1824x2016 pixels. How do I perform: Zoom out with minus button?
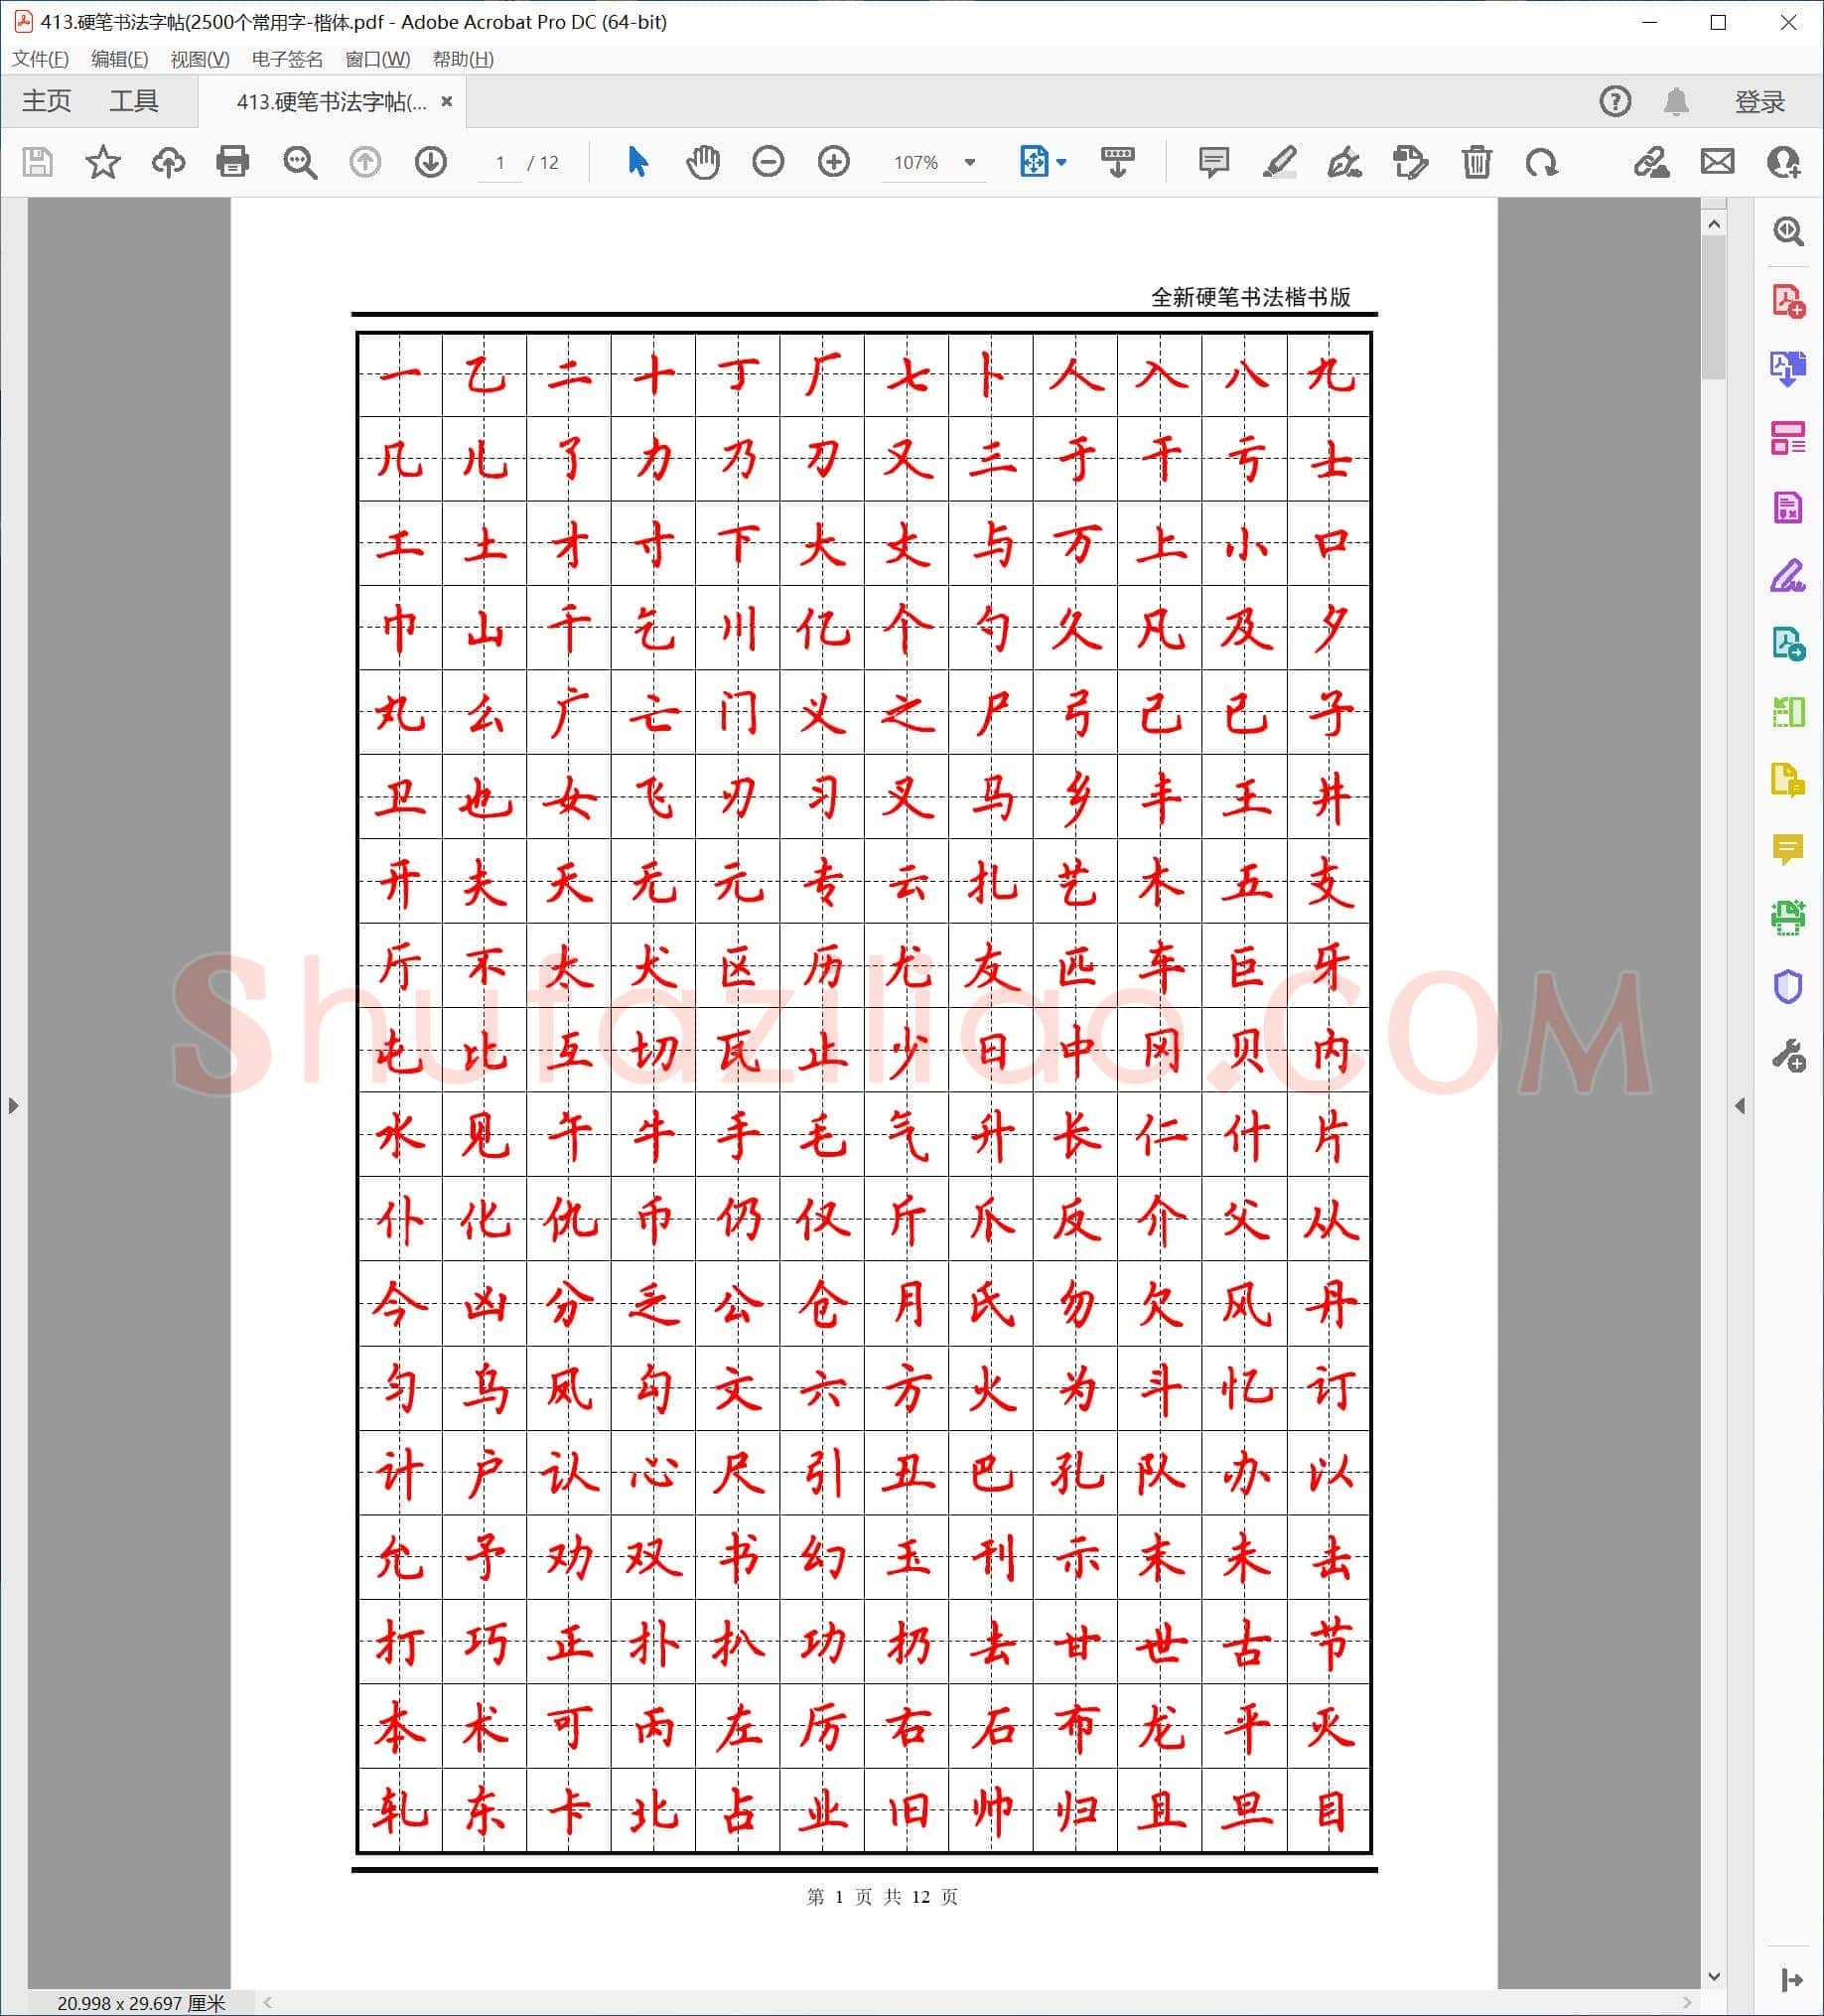tap(768, 162)
